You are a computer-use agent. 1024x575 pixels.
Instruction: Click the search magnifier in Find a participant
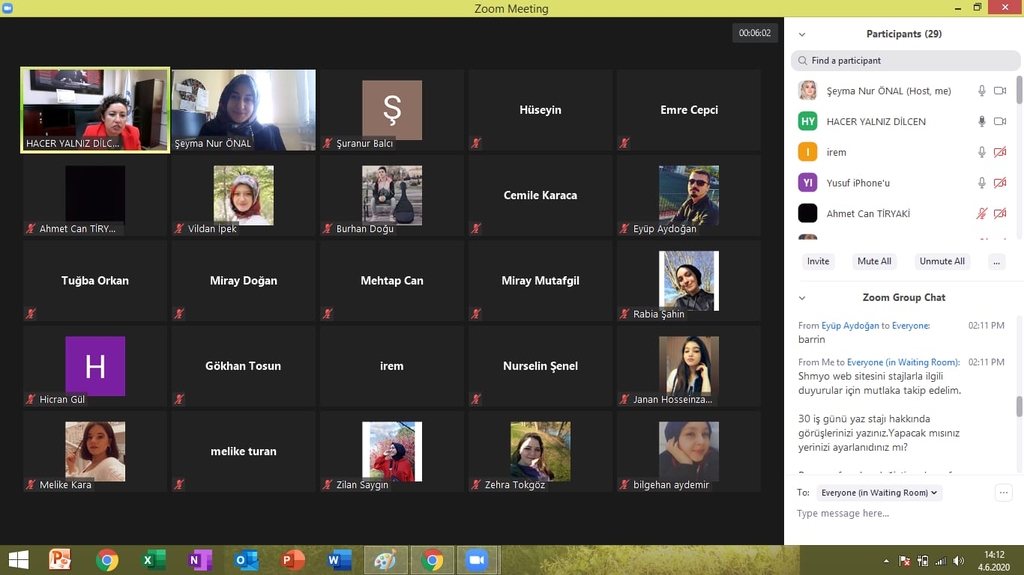pyautogui.click(x=802, y=61)
